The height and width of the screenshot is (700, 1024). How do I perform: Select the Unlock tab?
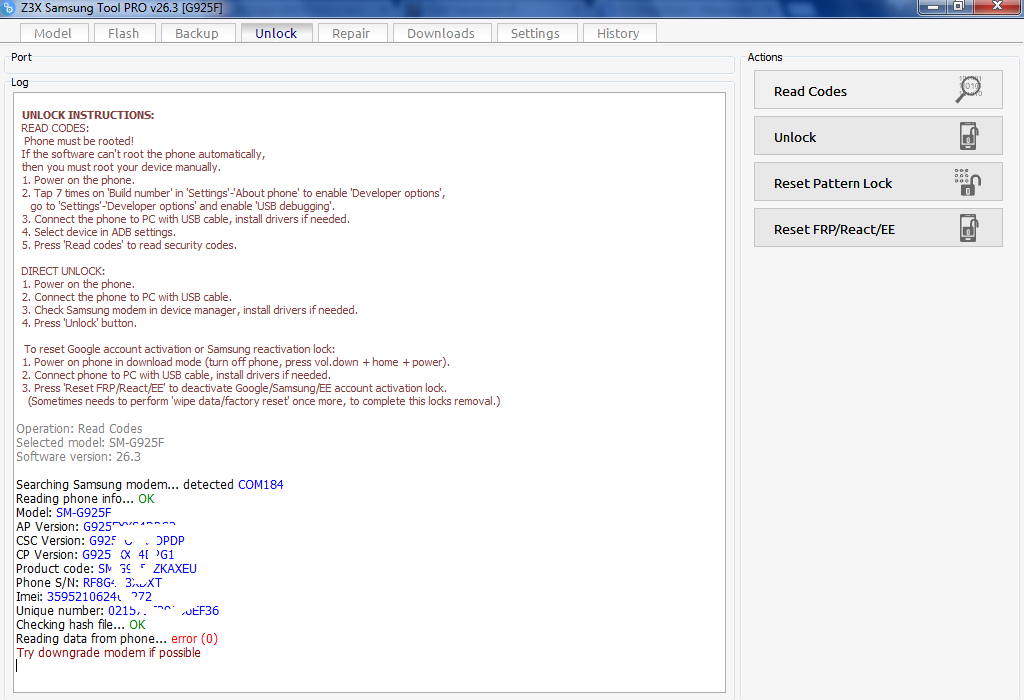(276, 33)
